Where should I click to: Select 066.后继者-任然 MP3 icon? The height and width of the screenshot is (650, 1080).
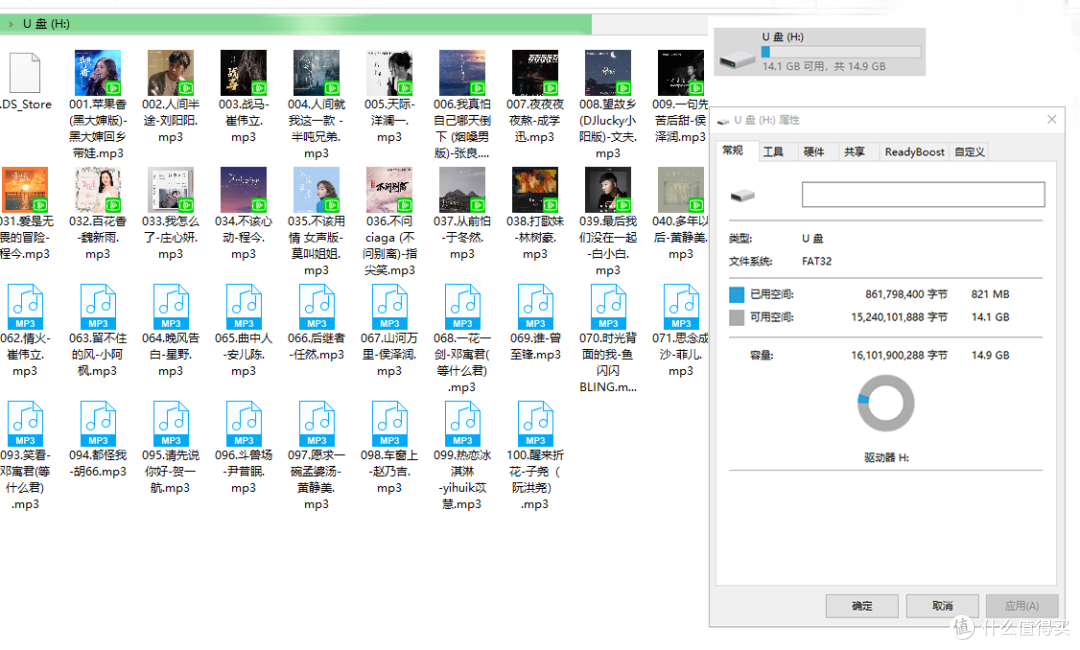[317, 306]
